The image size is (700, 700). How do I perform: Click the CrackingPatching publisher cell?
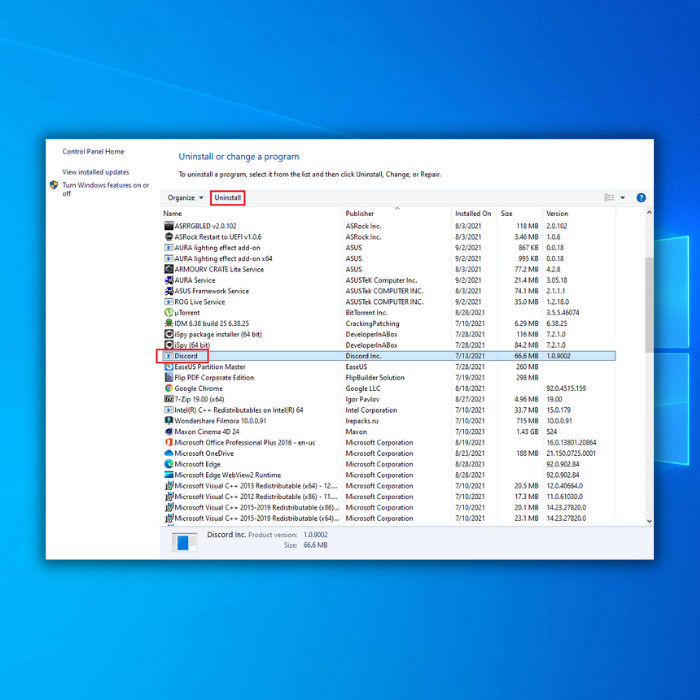point(372,323)
